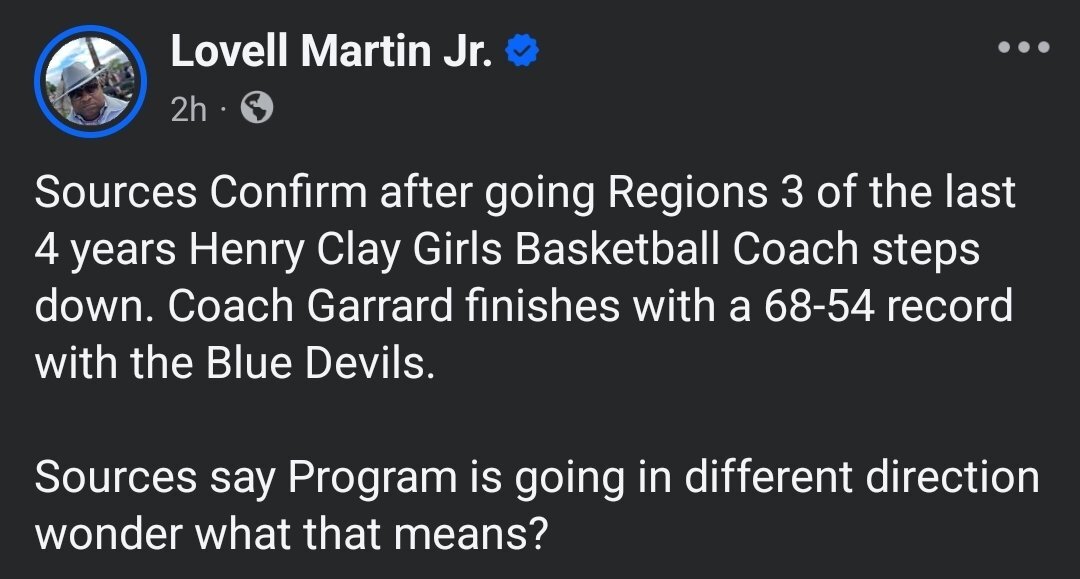Open Lovell Martin Jr.'s profile picture

[91, 81]
